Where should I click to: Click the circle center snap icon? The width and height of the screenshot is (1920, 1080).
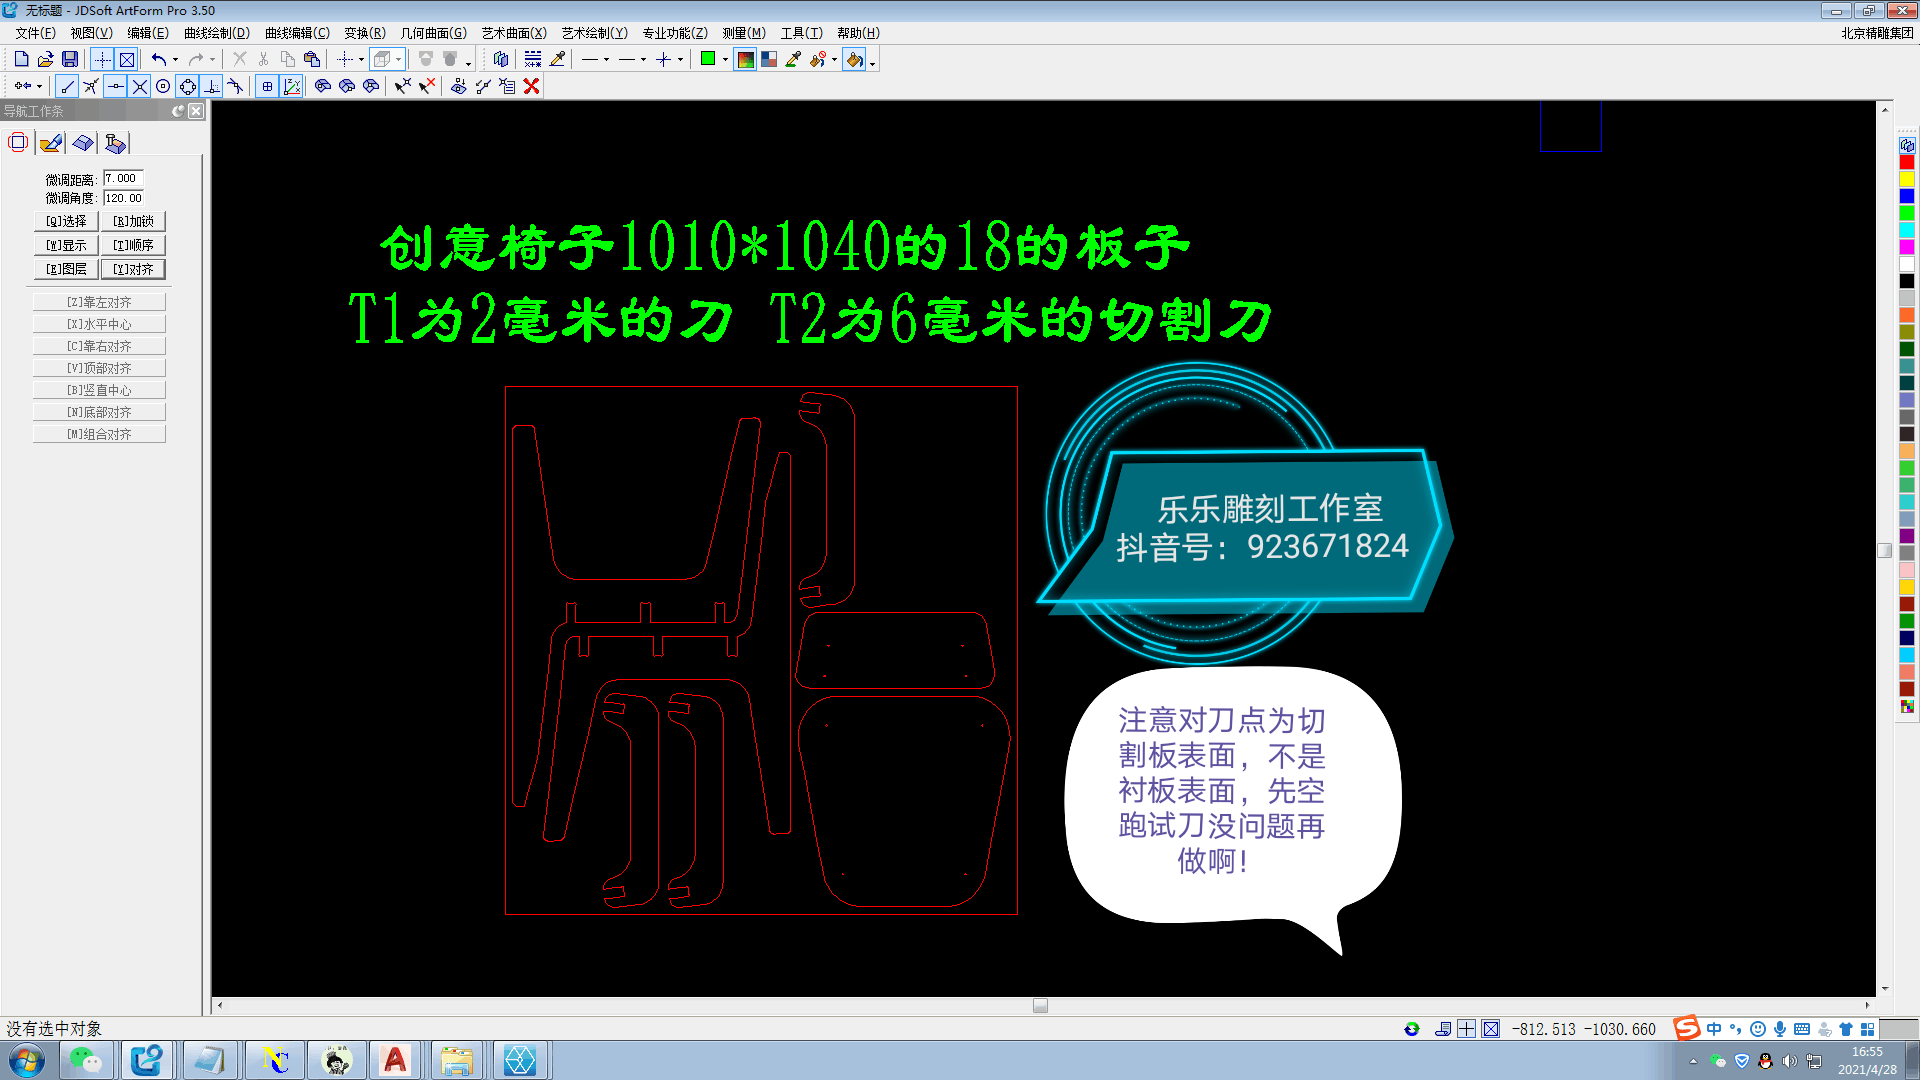(163, 86)
